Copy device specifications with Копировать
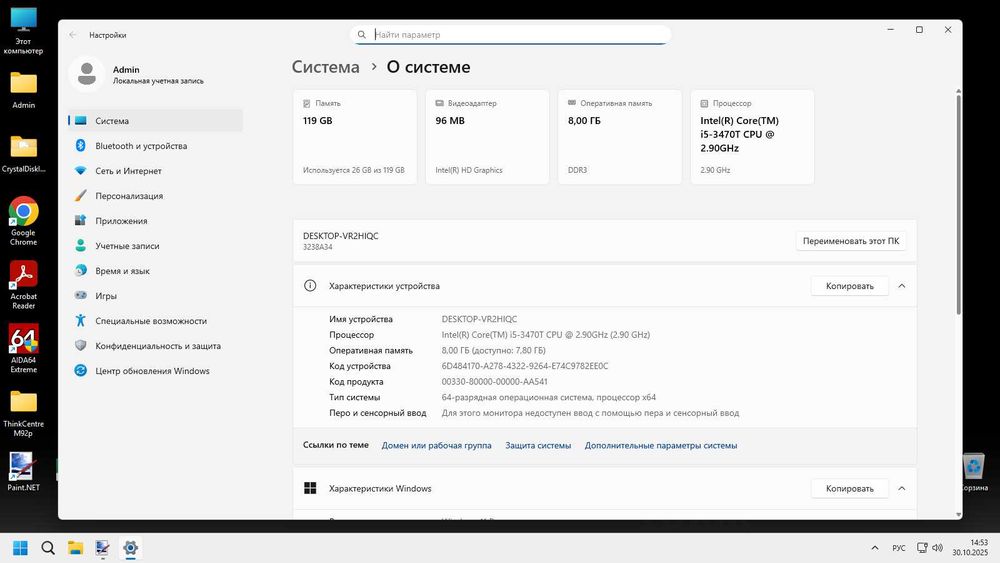 tap(850, 286)
